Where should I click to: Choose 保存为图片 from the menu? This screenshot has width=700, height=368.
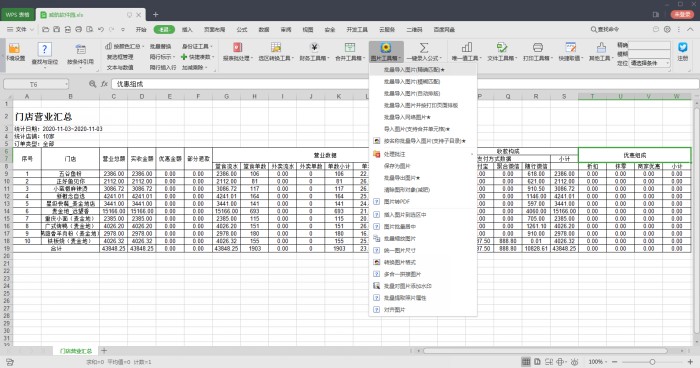[x=423, y=166]
